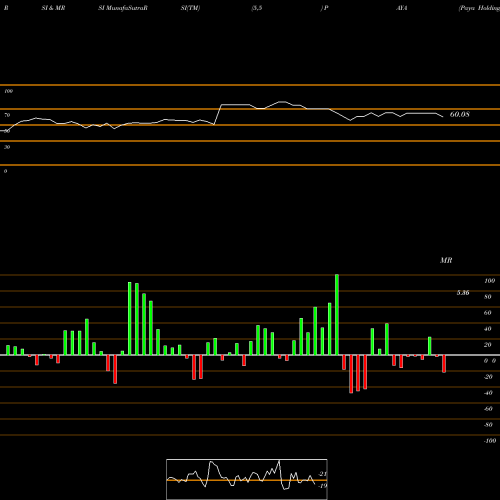Click the 30 level label on RSI axis
500x500 pixels.
tap(7, 147)
